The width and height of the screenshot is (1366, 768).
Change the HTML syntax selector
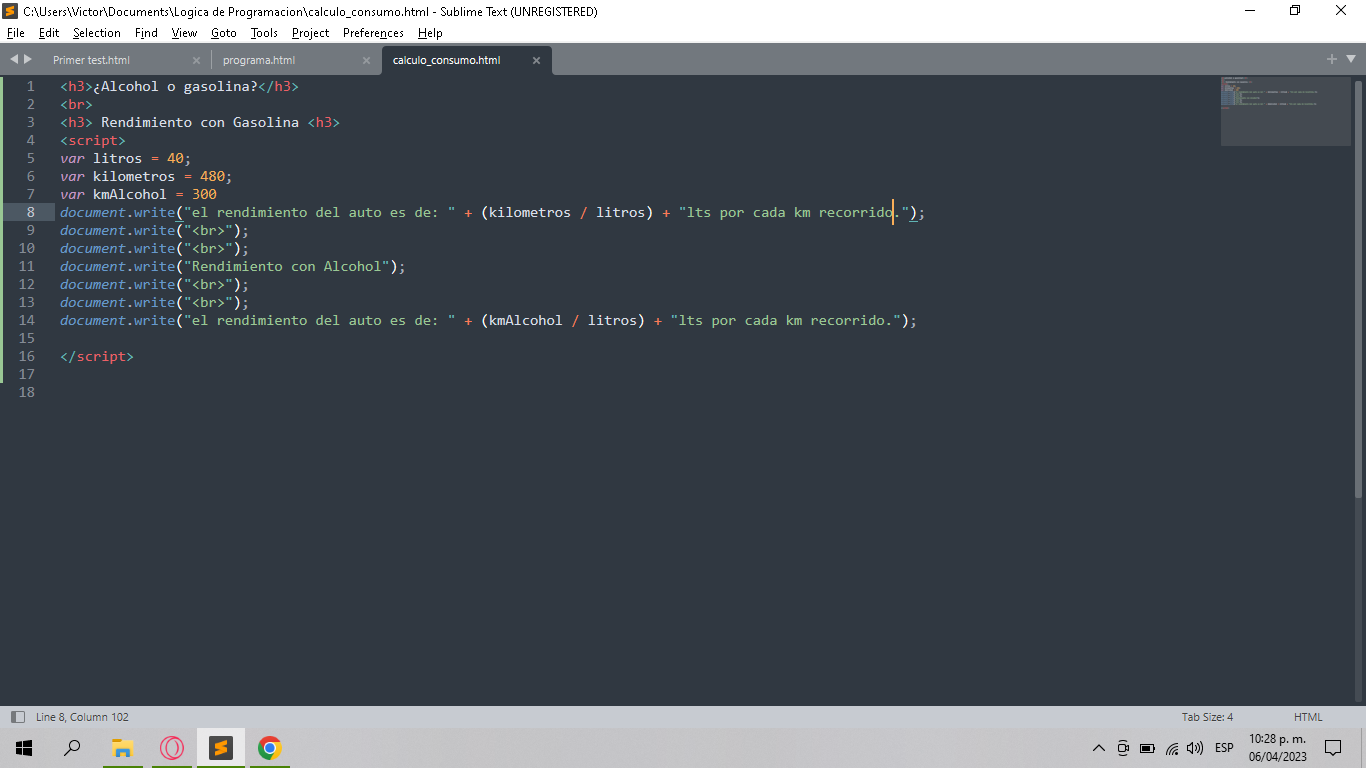tap(1308, 717)
